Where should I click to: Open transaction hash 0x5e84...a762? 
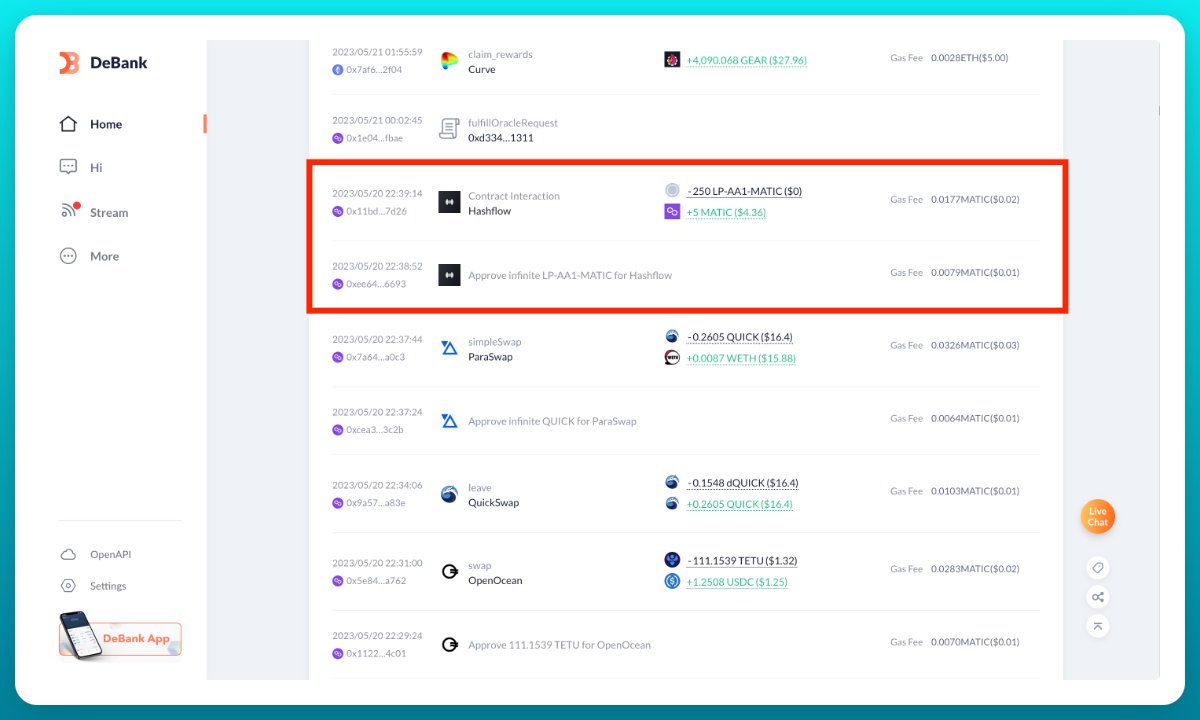tap(376, 581)
